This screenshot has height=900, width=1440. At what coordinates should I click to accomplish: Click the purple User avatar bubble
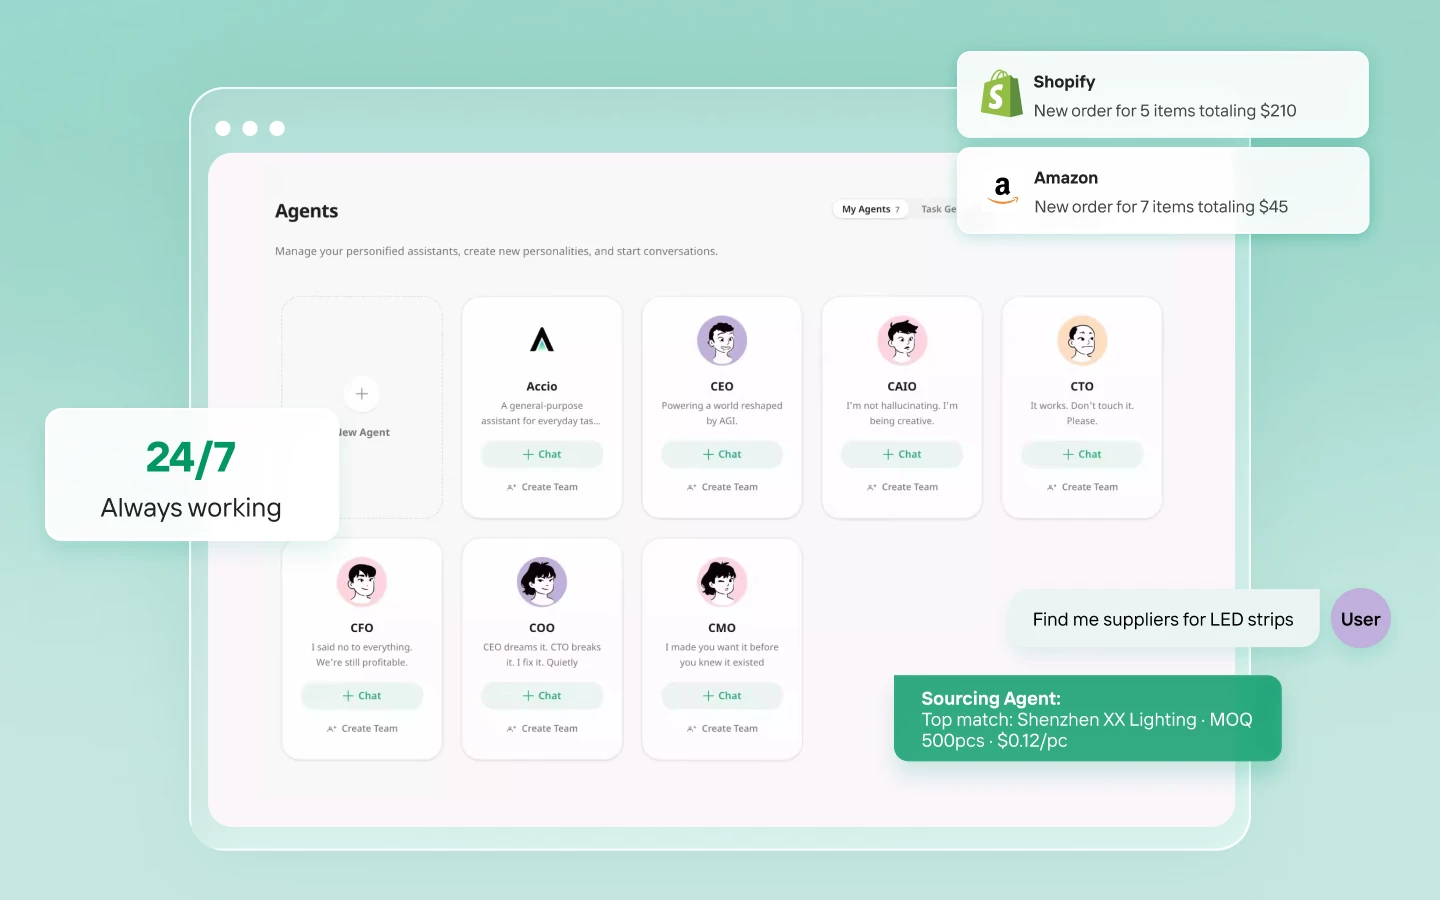click(x=1360, y=619)
